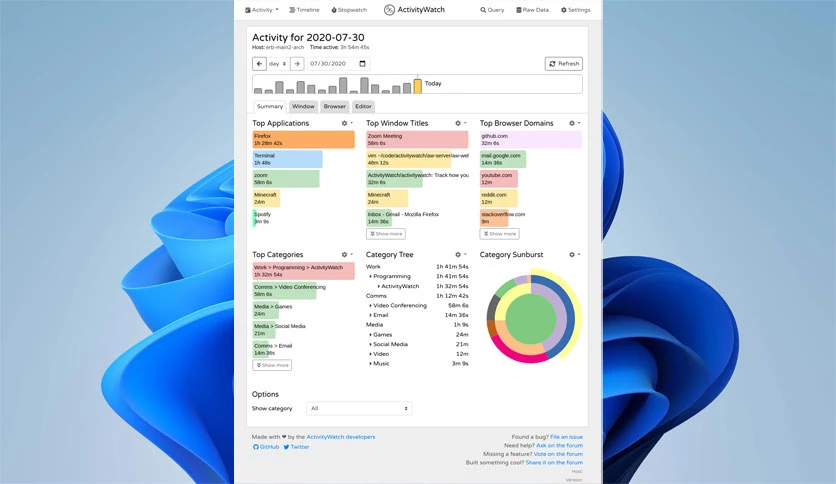The width and height of the screenshot is (836, 484).
Task: Open the Twitter footer link
Action: pyautogui.click(x=296, y=447)
